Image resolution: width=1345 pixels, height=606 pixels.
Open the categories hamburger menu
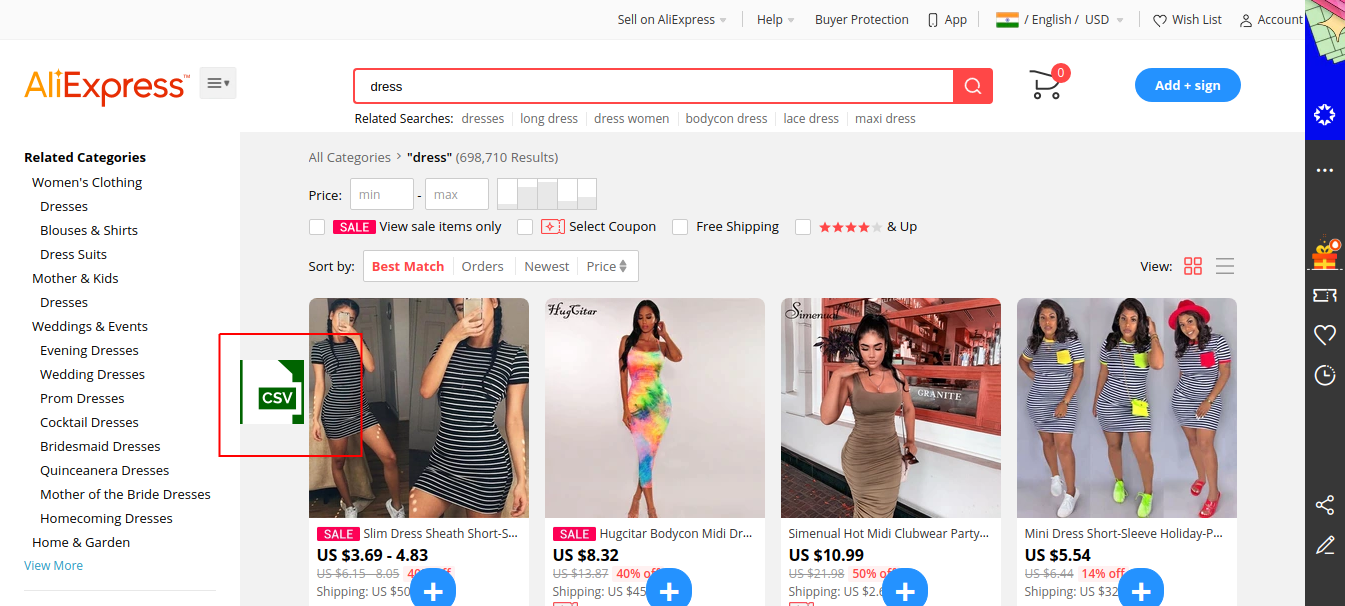(218, 84)
